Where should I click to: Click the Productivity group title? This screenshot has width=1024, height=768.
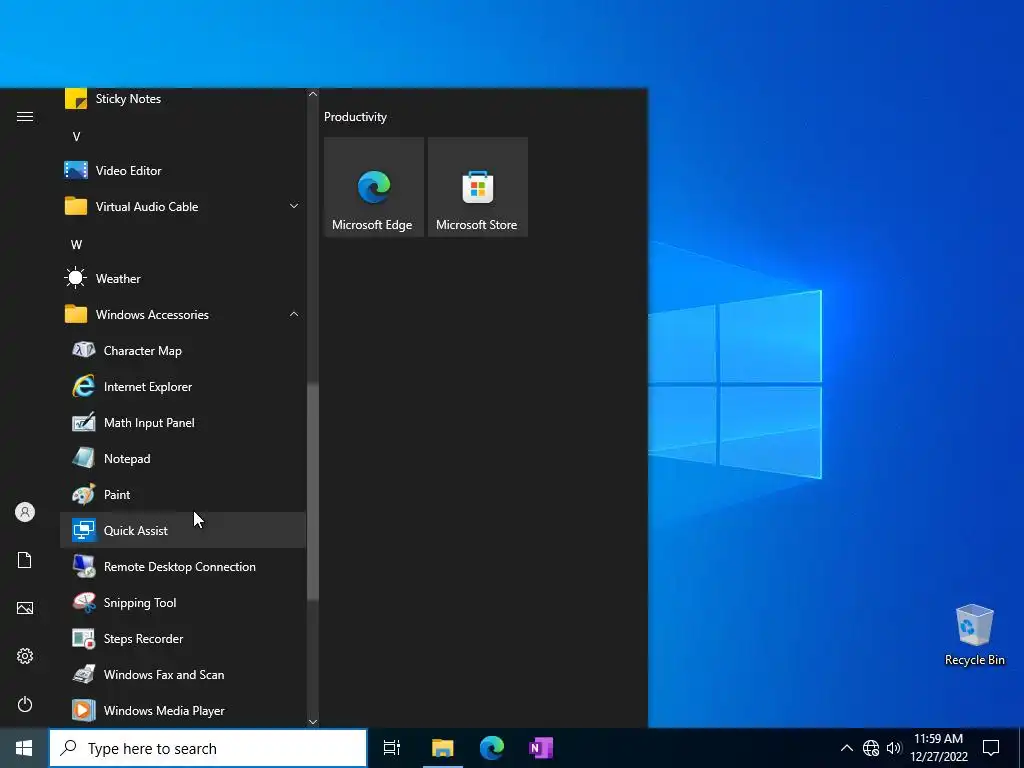pos(355,117)
